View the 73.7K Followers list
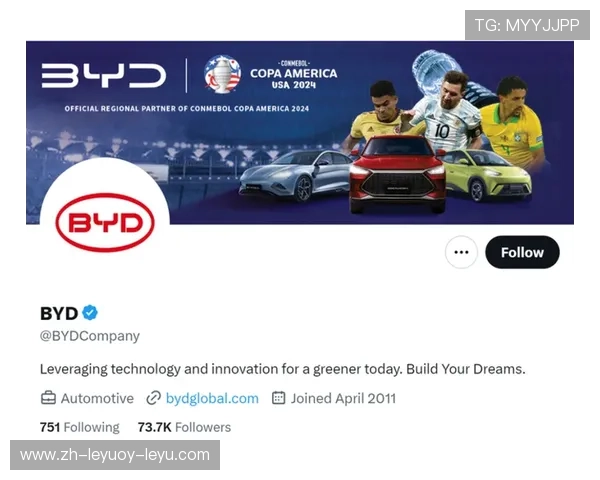Image resolution: width=600 pixels, height=480 pixels. pyautogui.click(x=184, y=427)
